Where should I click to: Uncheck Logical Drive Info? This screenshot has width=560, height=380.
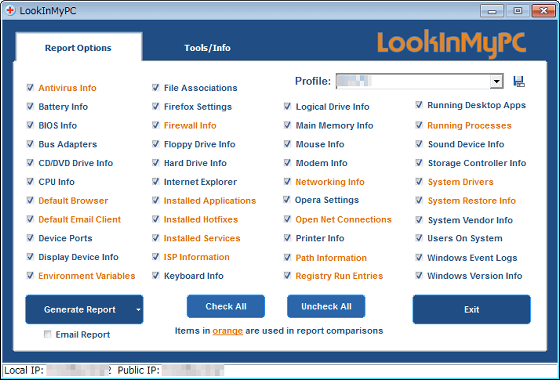[287, 106]
